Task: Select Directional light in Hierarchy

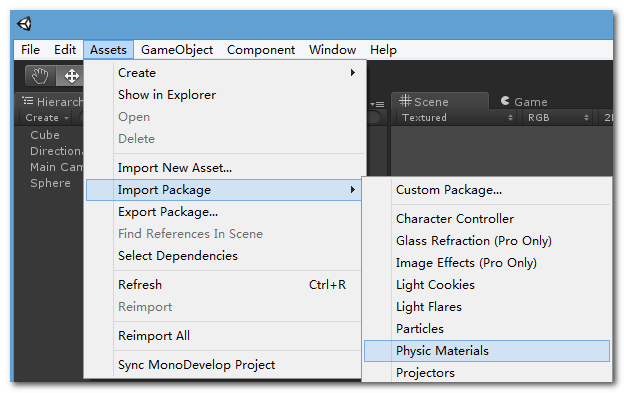Action: (x=57, y=151)
